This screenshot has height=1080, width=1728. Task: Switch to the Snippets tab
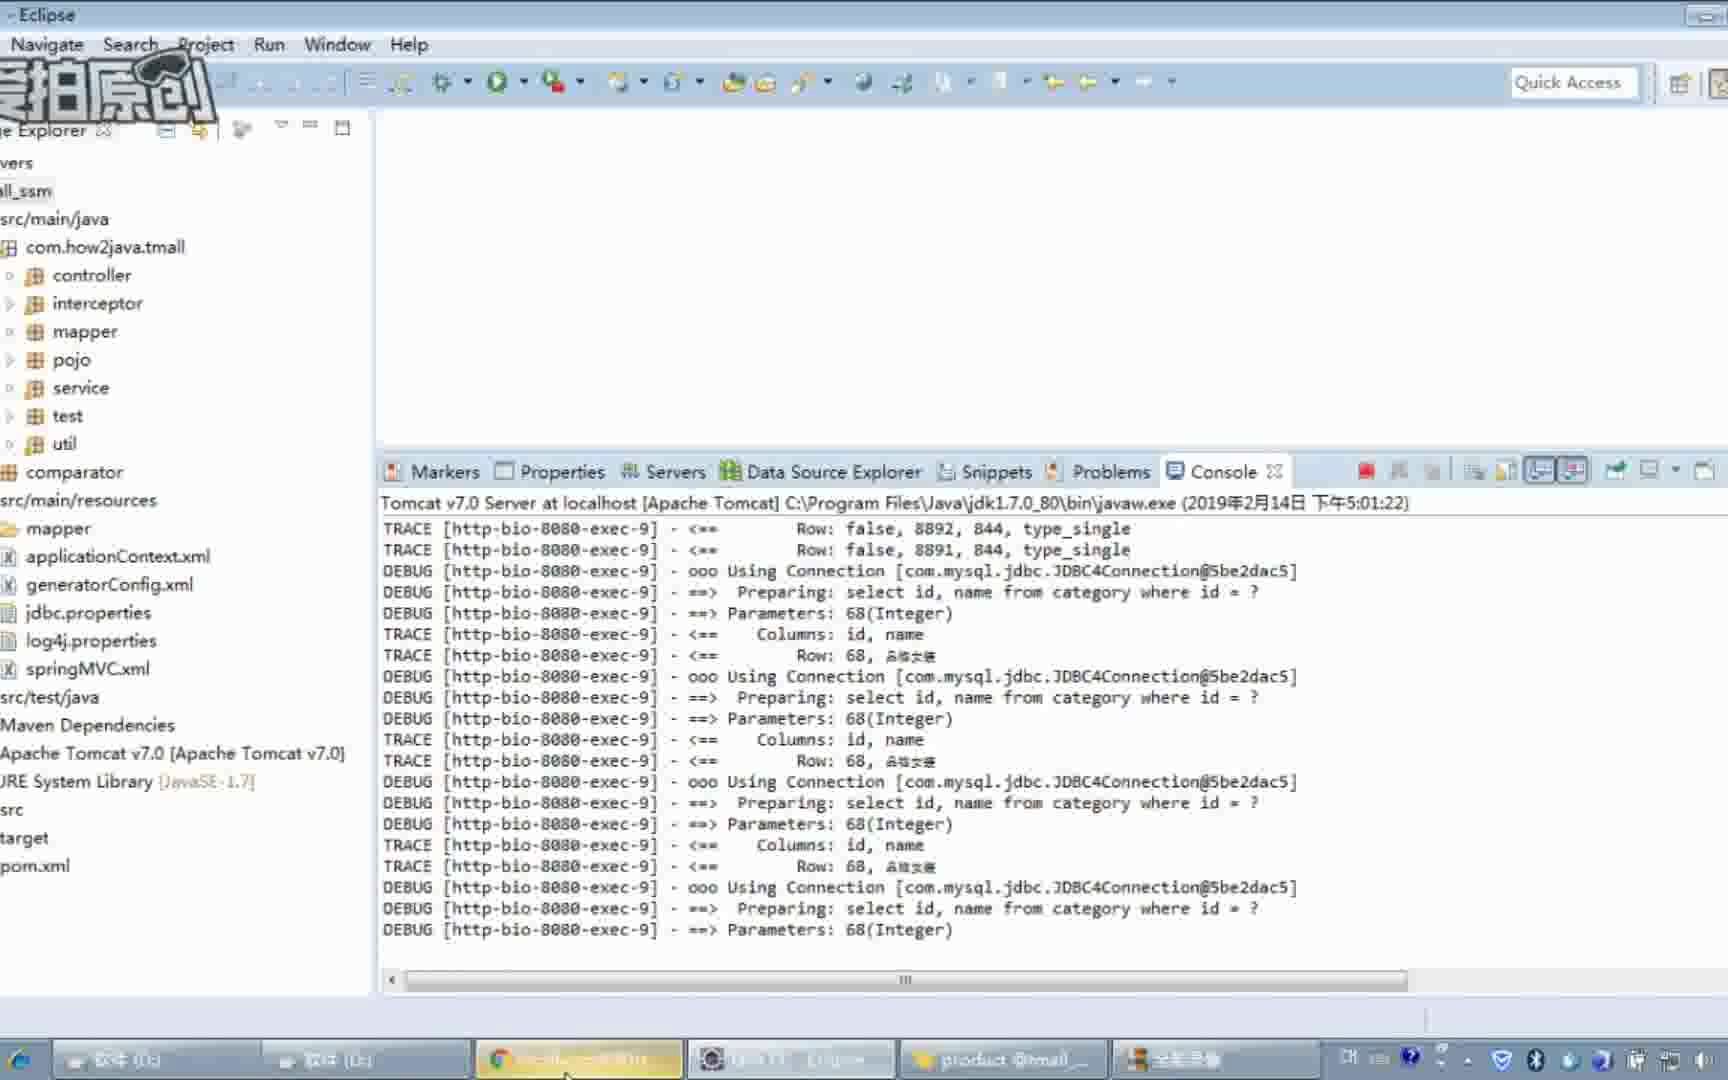[x=985, y=472]
